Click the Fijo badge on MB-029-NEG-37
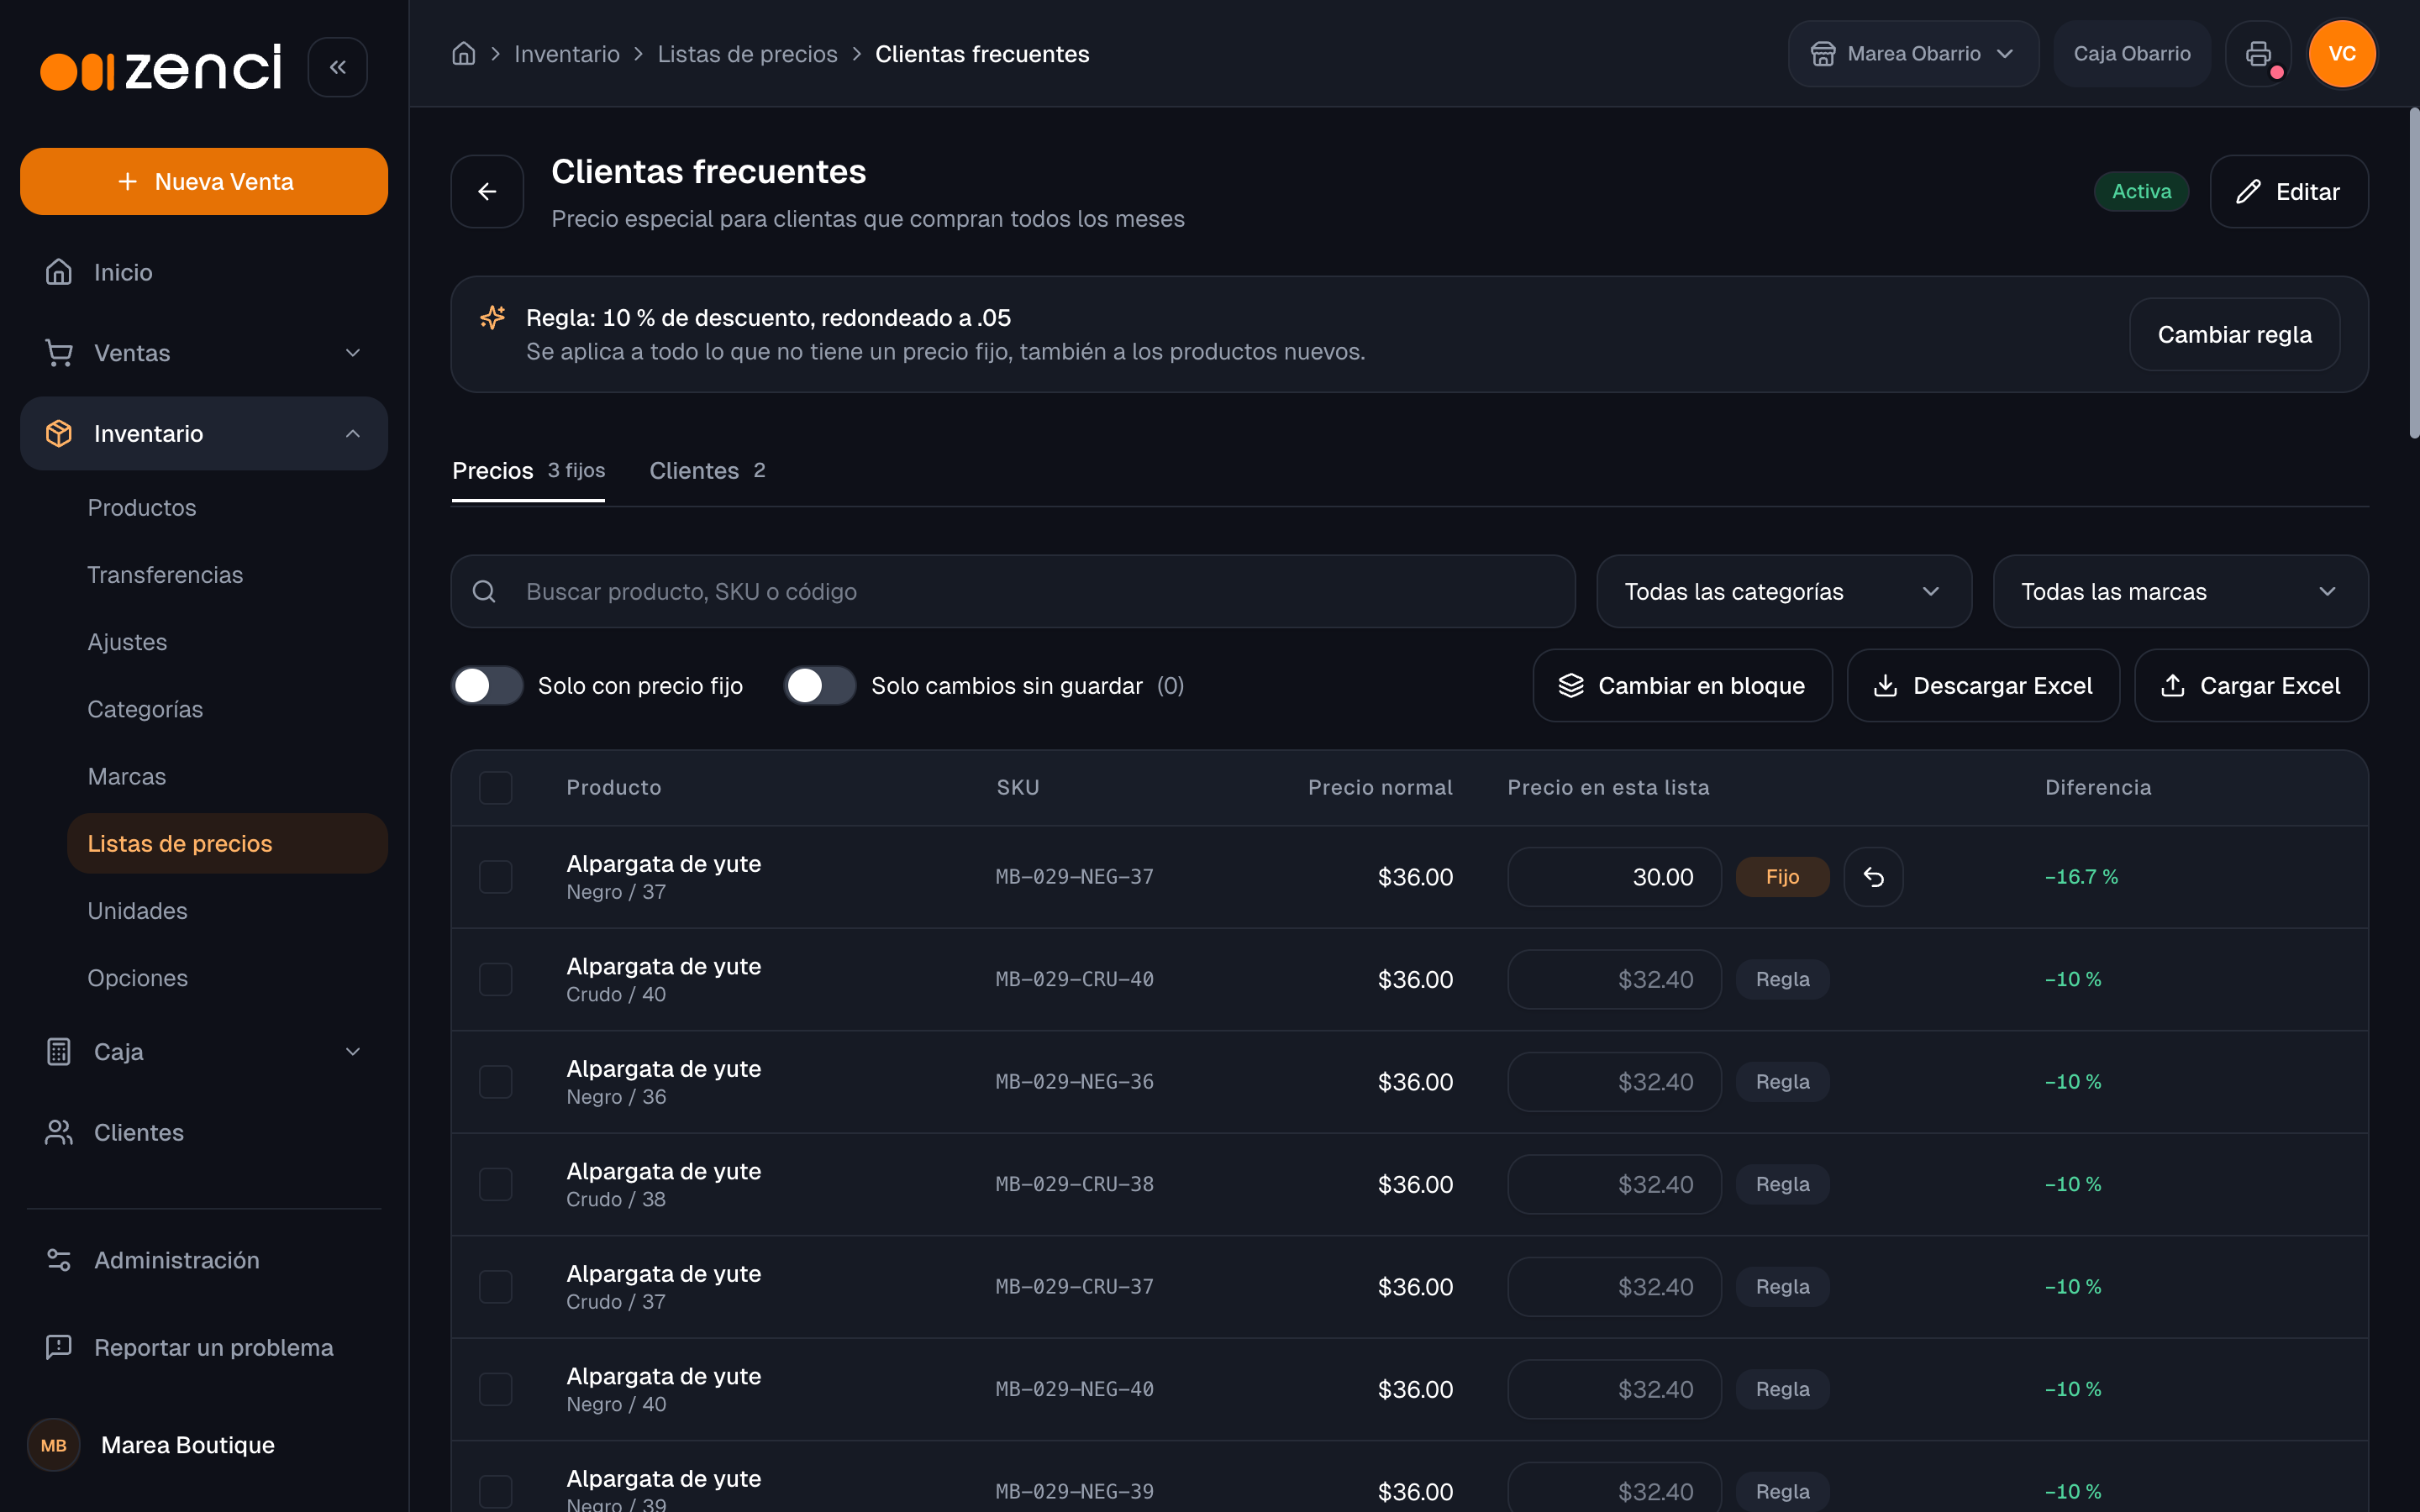Viewport: 2420px width, 1512px height. point(1782,877)
